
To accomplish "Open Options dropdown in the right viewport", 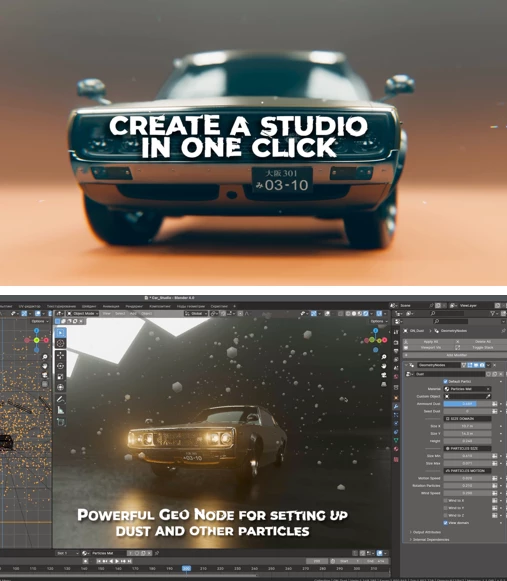I will tap(378, 321).
